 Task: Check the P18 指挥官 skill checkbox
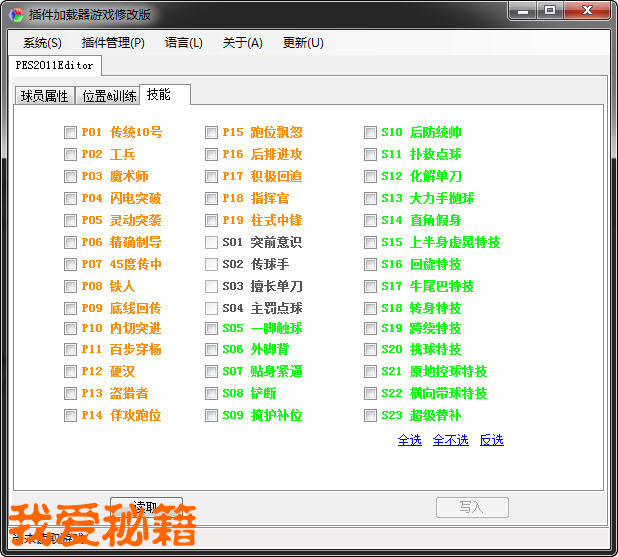(x=211, y=198)
